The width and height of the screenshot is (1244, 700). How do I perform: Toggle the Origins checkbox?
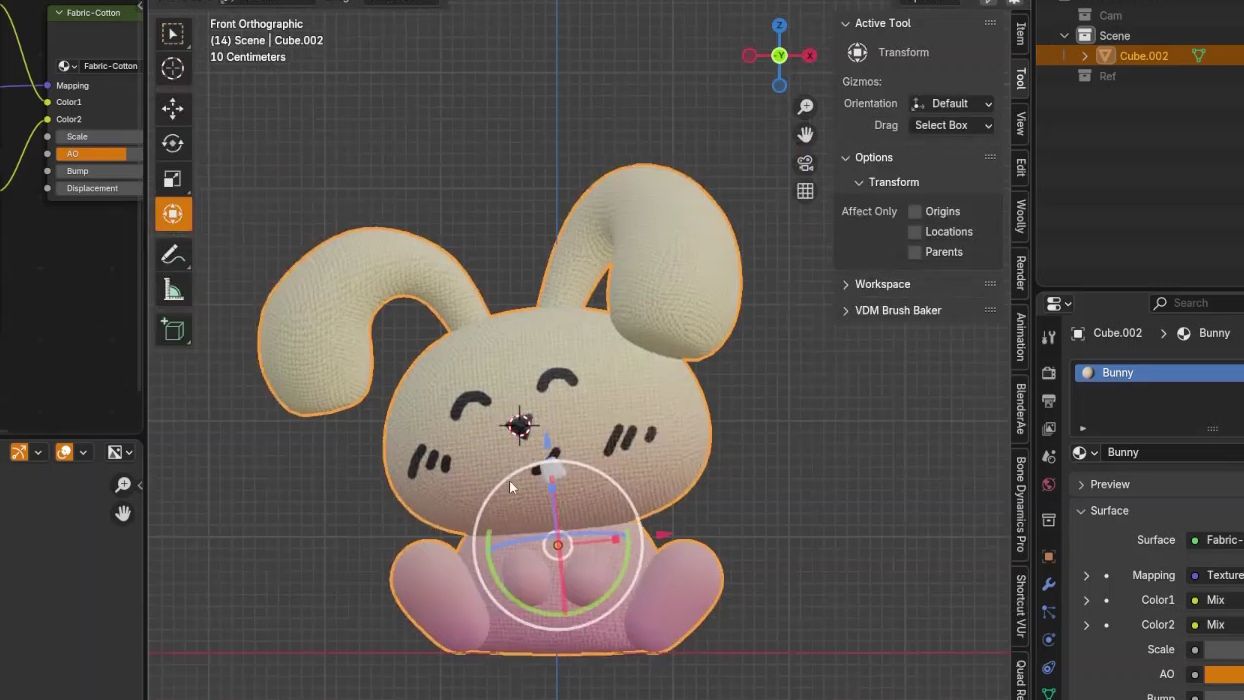(915, 211)
